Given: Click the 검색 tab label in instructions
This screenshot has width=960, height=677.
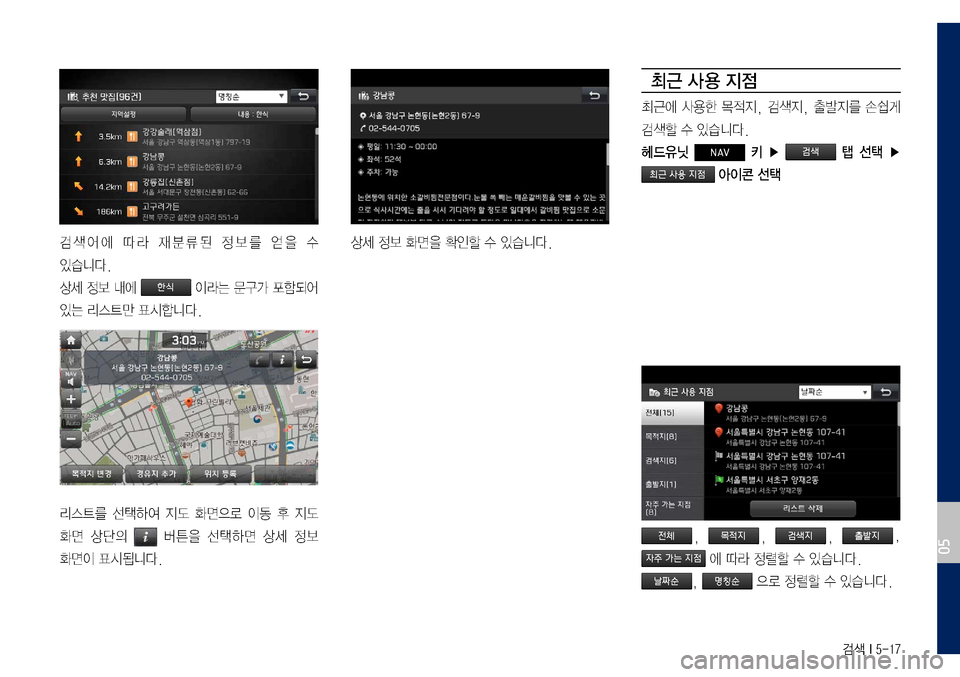Looking at the screenshot, I should click(x=810, y=152).
